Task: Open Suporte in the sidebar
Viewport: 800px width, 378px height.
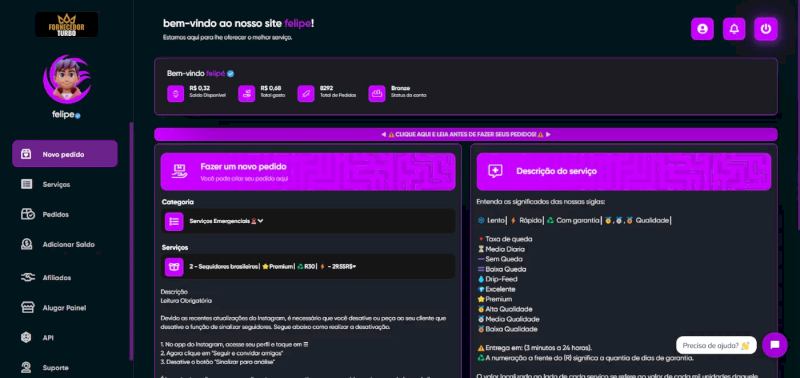Action: [x=56, y=367]
